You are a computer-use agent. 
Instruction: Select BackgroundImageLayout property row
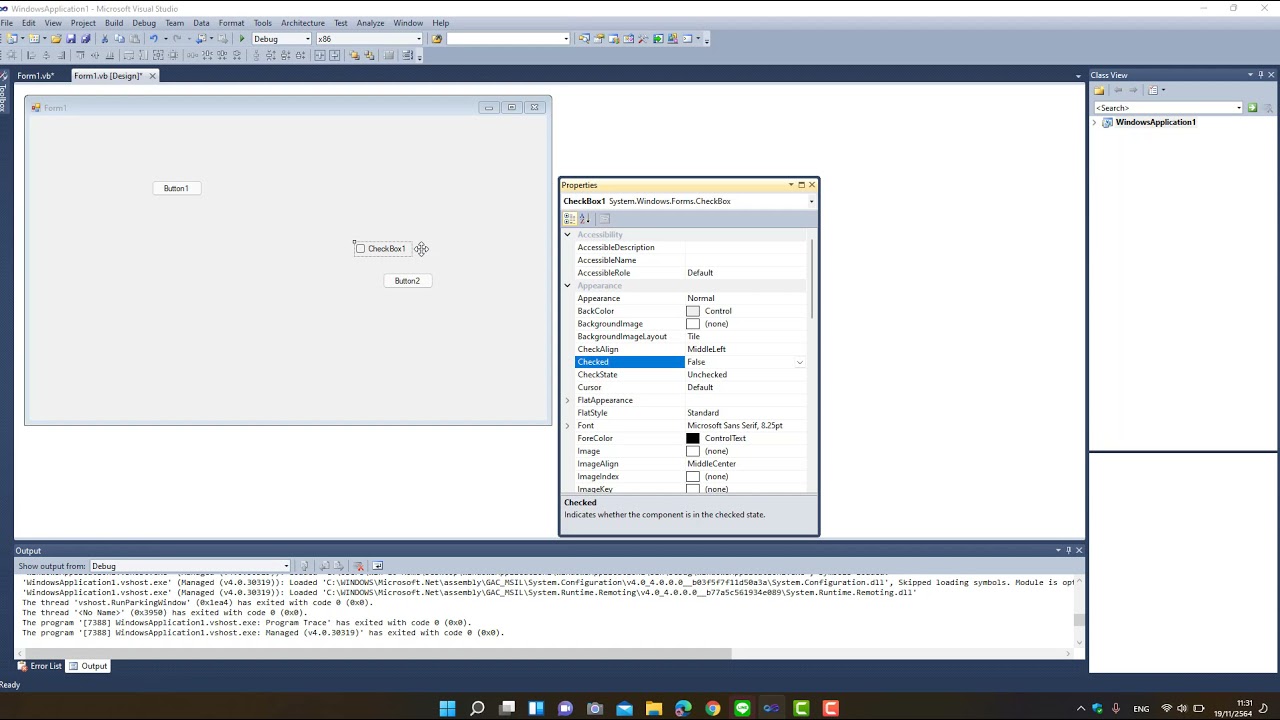coord(691,337)
